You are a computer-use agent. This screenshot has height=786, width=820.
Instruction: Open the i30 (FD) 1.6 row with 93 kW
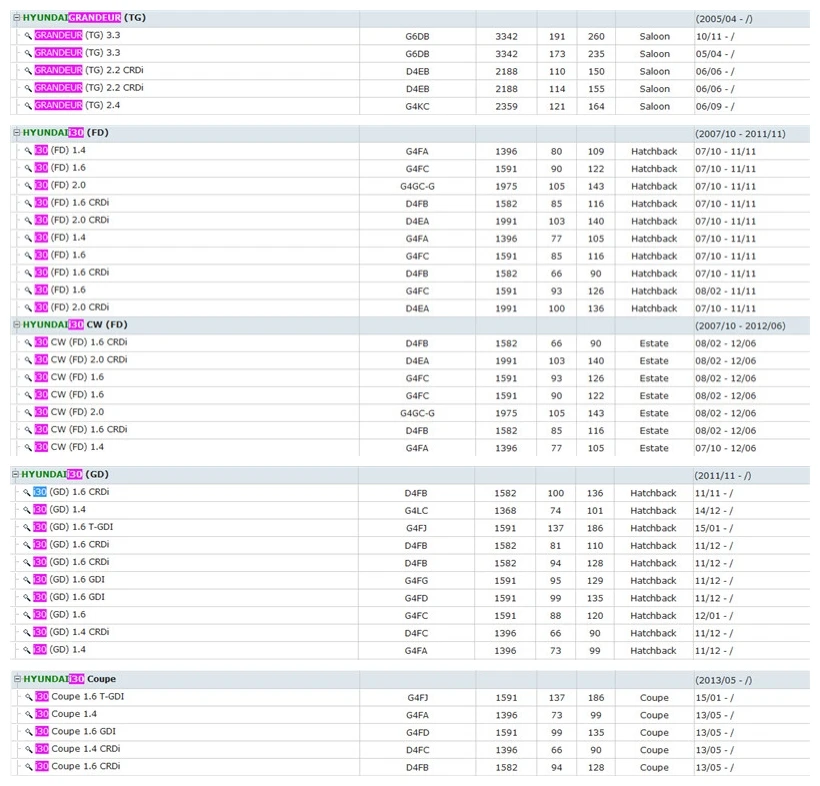click(60, 290)
